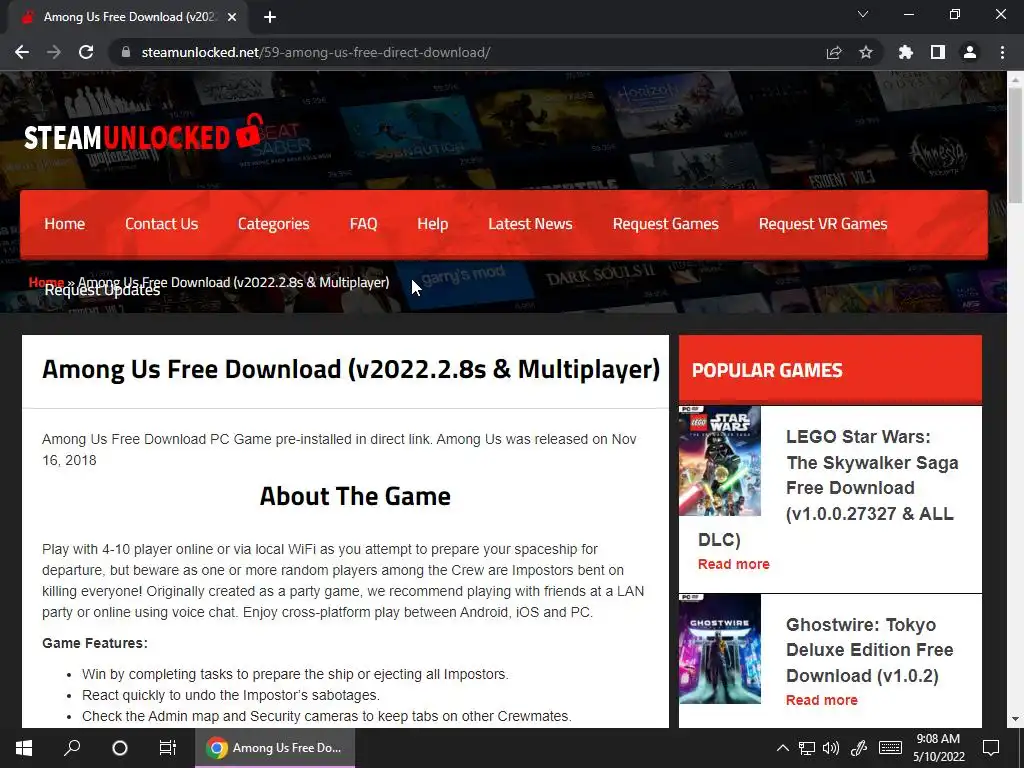
Task: Click the Ghostwire Tokyo cover thumbnail
Action: click(720, 648)
